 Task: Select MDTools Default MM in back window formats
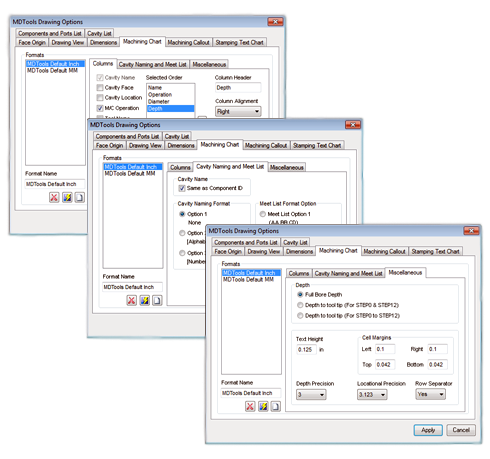(55, 70)
